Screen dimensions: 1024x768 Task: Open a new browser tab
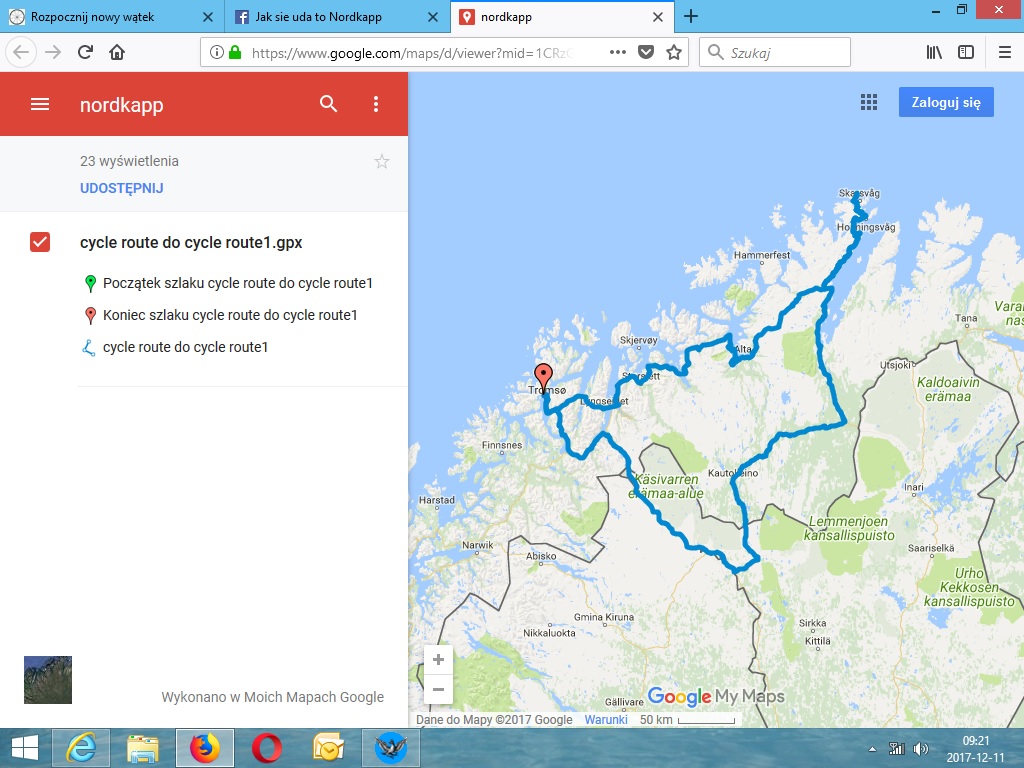pyautogui.click(x=691, y=16)
